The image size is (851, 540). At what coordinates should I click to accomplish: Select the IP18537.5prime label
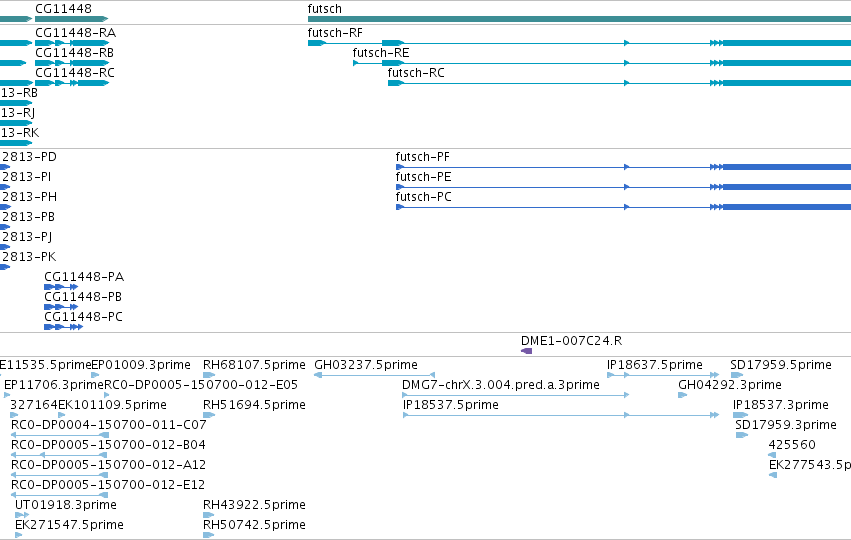point(450,405)
